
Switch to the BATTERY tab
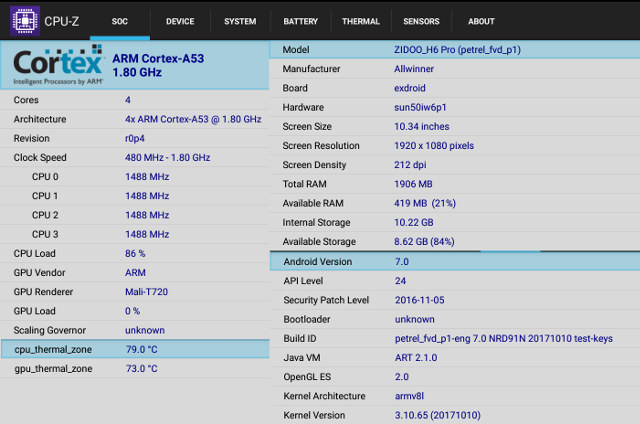click(x=300, y=21)
